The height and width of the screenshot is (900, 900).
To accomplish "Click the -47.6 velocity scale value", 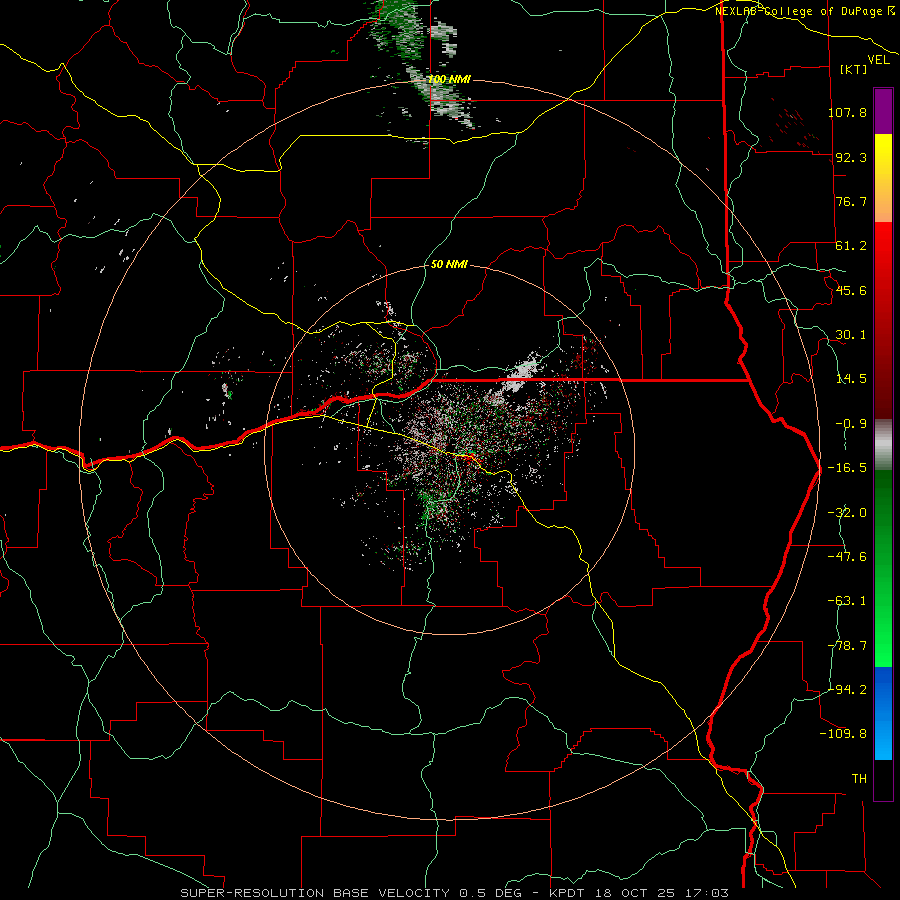I will click(847, 557).
